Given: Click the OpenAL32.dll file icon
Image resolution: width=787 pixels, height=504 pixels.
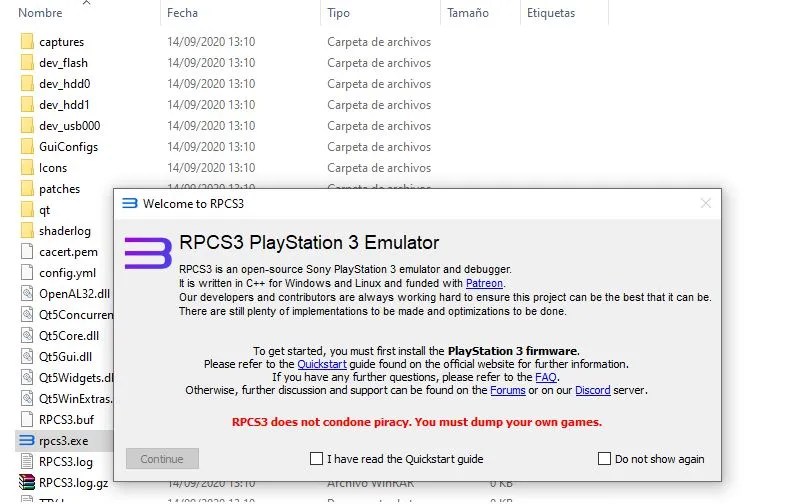Looking at the screenshot, I should click(27, 294).
